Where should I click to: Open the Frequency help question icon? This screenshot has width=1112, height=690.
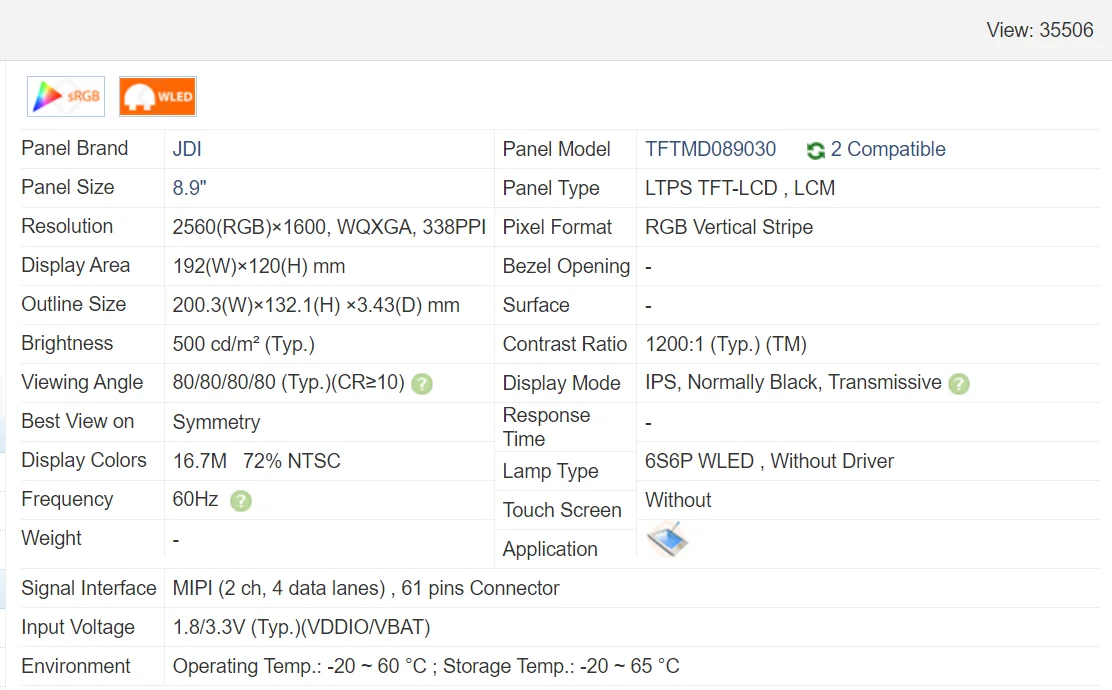point(241,501)
